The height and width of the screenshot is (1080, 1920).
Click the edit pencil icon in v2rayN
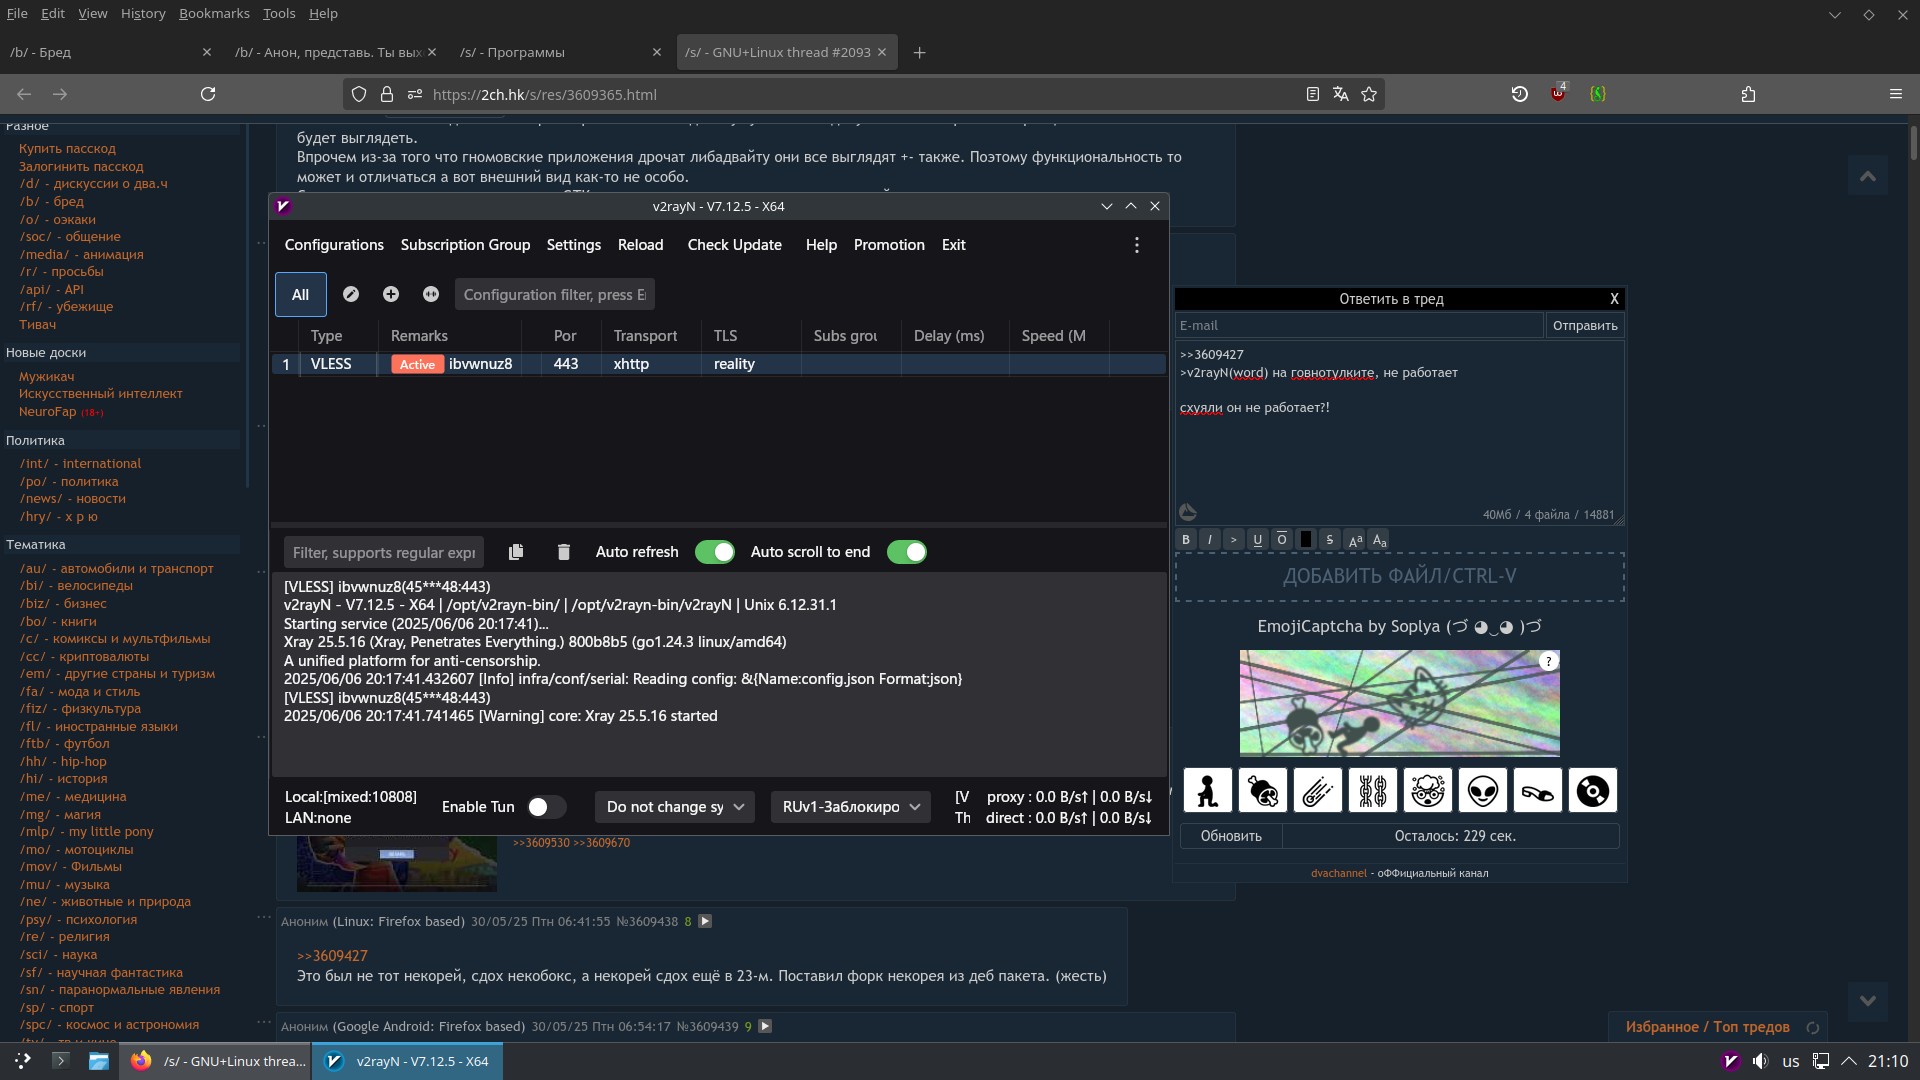click(x=350, y=294)
